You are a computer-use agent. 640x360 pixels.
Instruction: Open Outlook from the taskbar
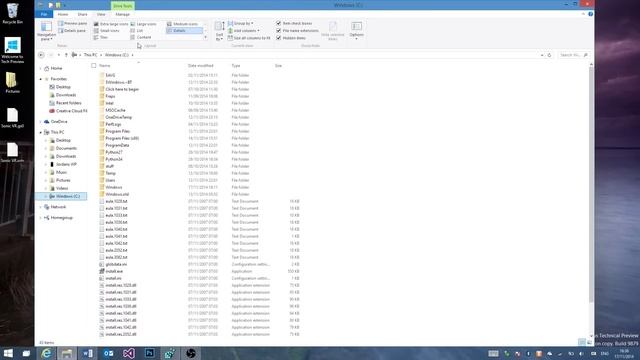(x=108, y=353)
